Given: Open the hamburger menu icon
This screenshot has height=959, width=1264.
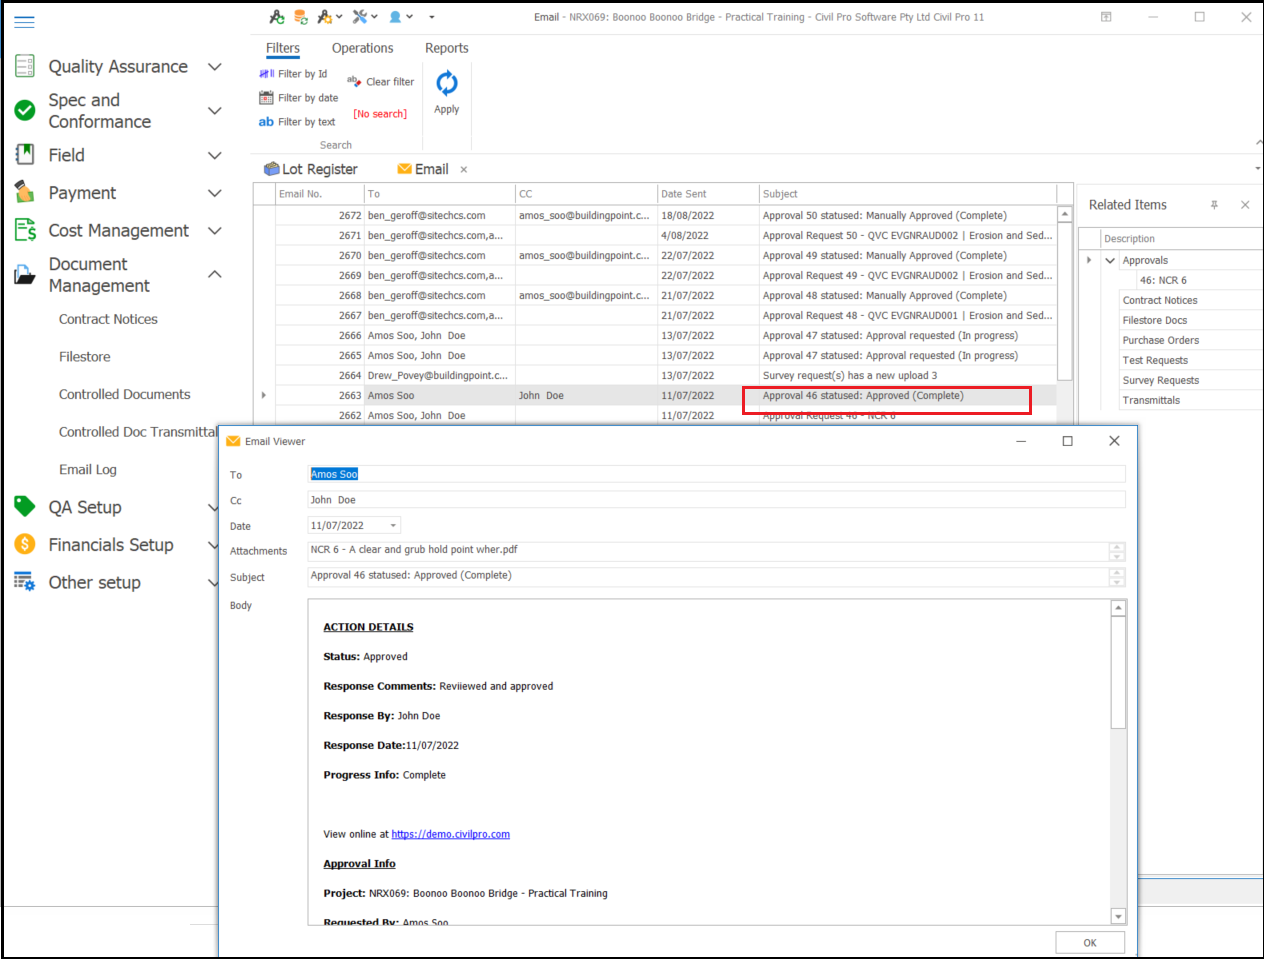Looking at the screenshot, I should [25, 21].
